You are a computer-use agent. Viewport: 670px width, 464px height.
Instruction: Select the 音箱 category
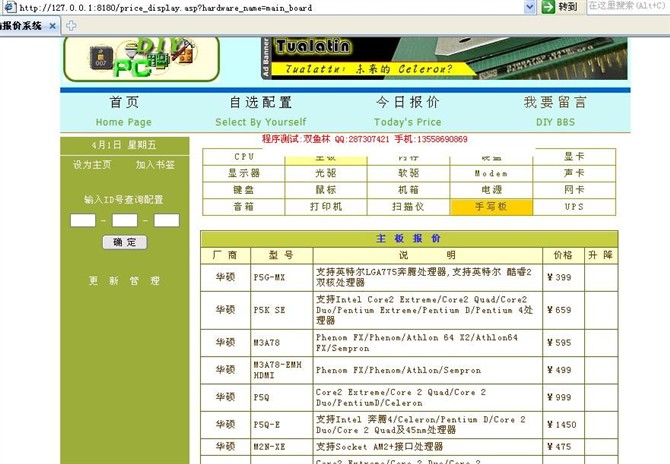click(x=244, y=207)
